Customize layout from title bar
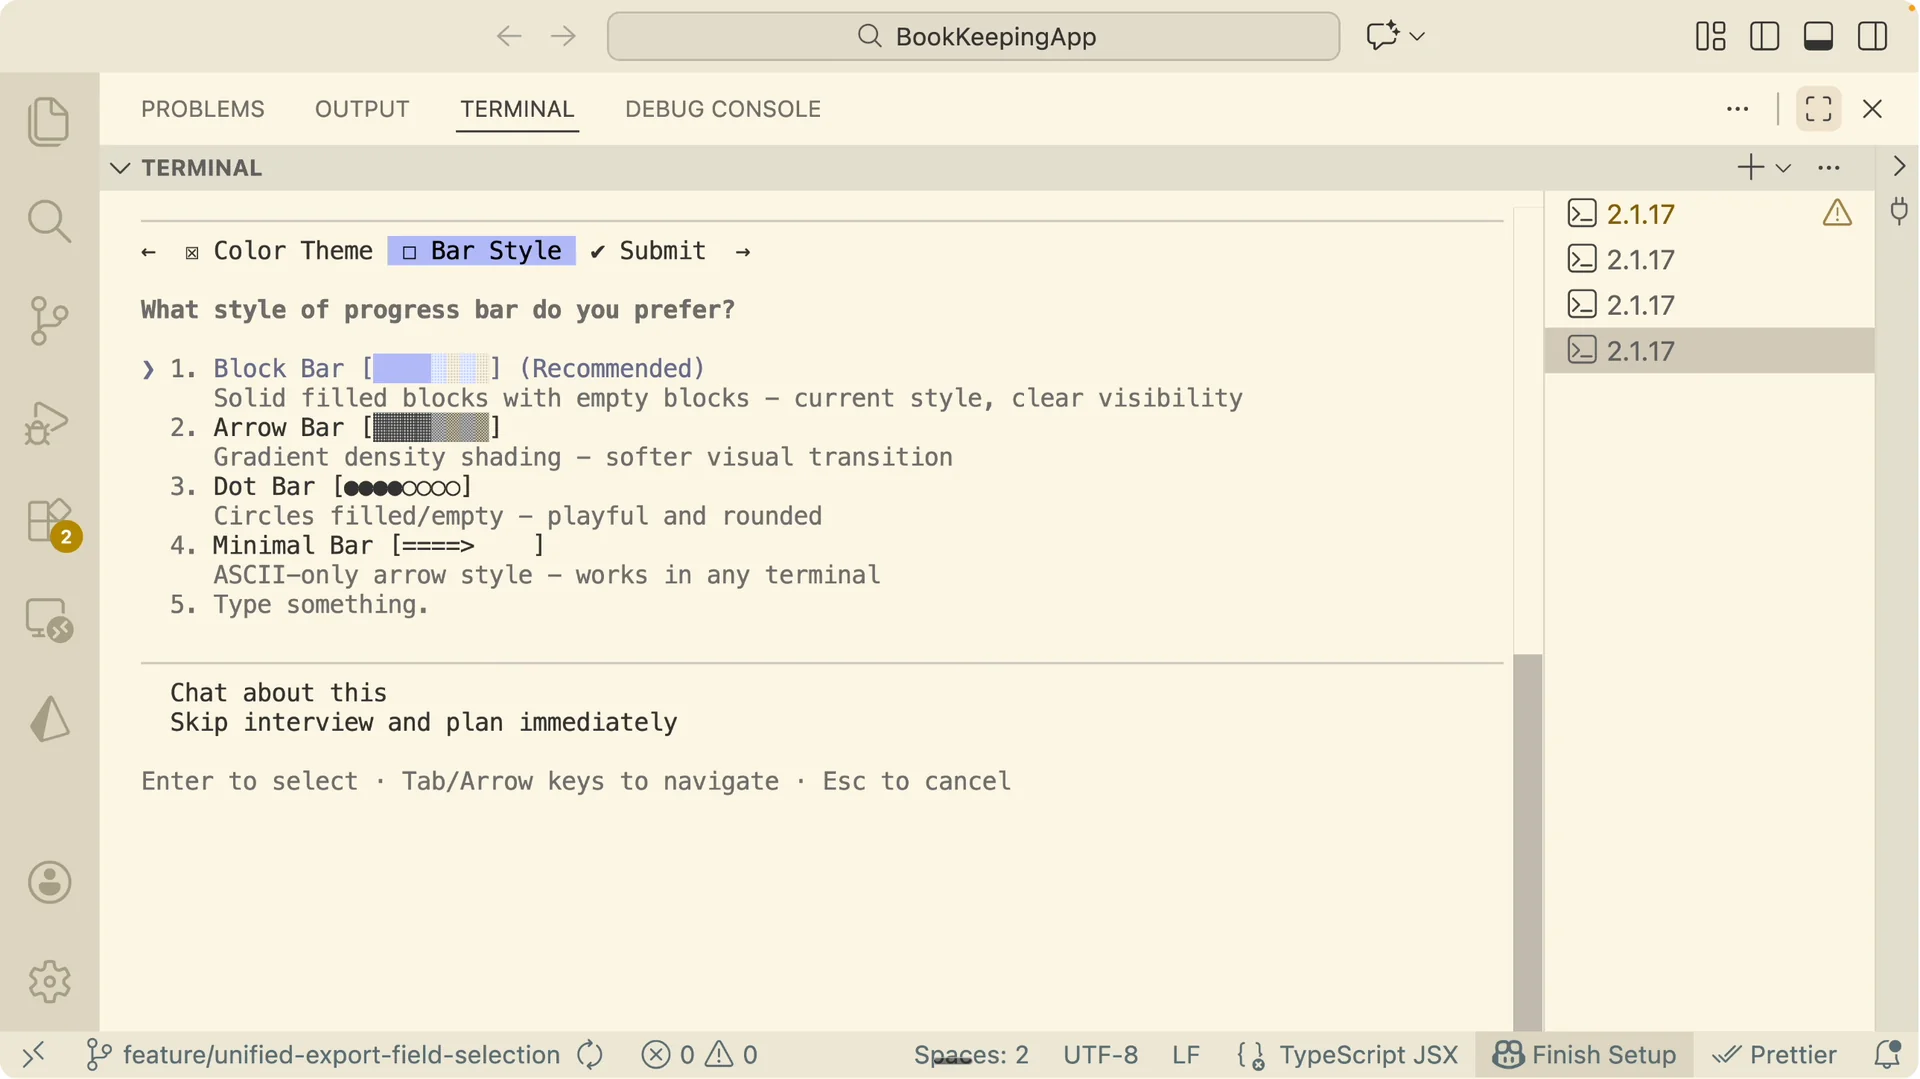 point(1710,36)
